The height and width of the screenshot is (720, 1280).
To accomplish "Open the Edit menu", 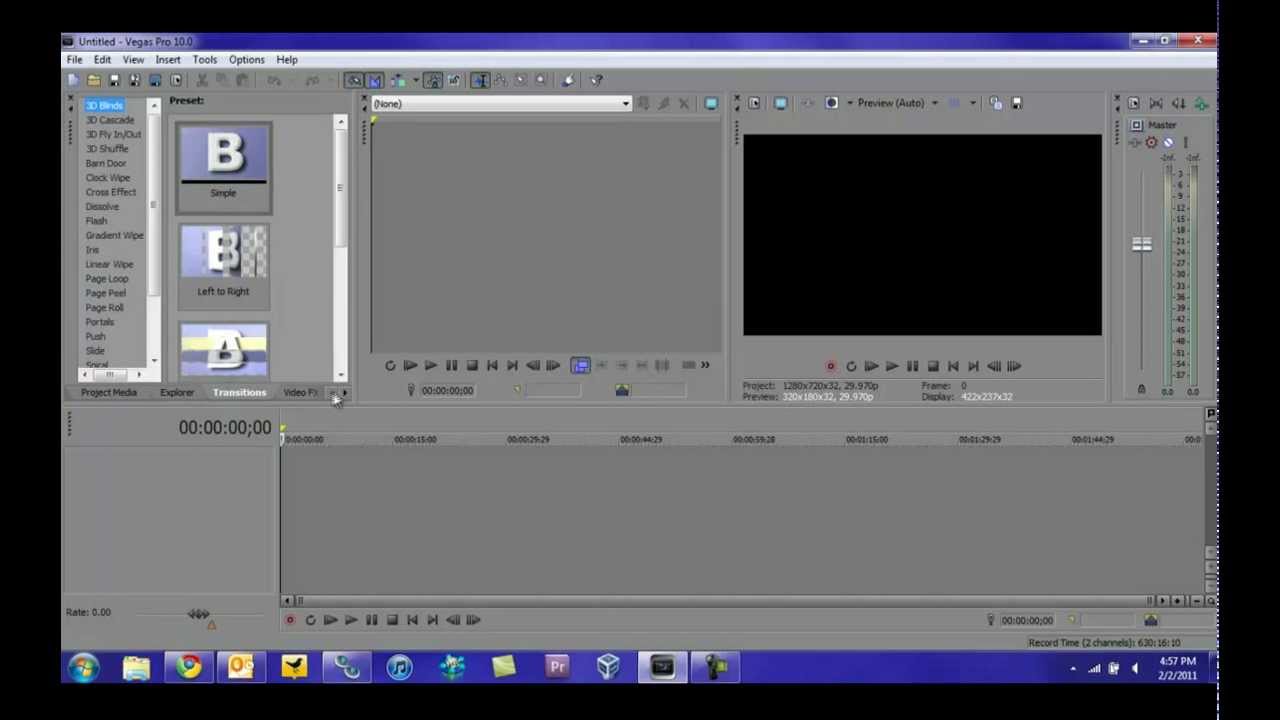I will point(102,60).
